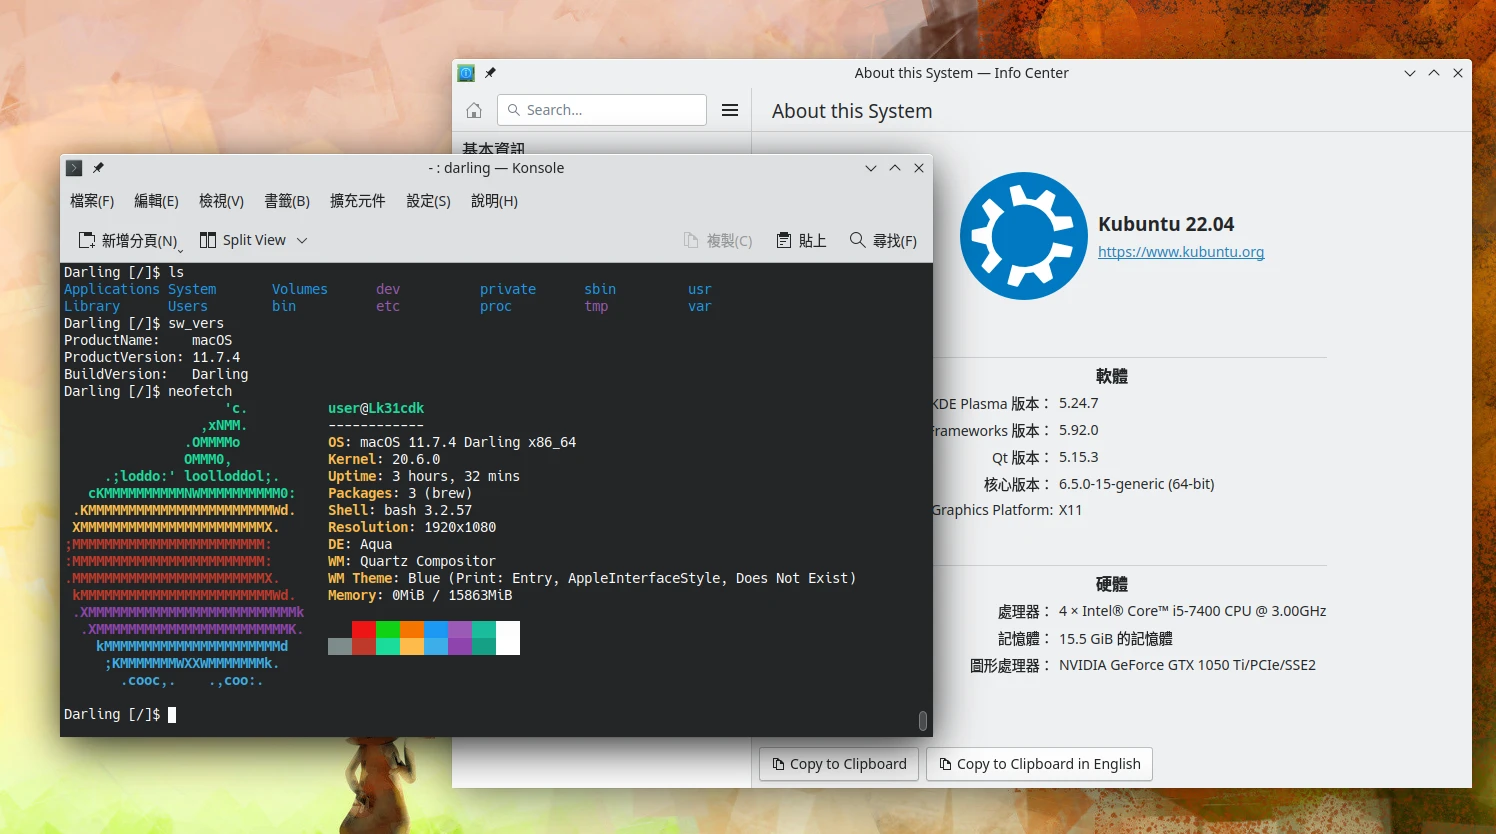The height and width of the screenshot is (834, 1496).
Task: Open the 設定(S) settings menu
Action: coord(428,201)
